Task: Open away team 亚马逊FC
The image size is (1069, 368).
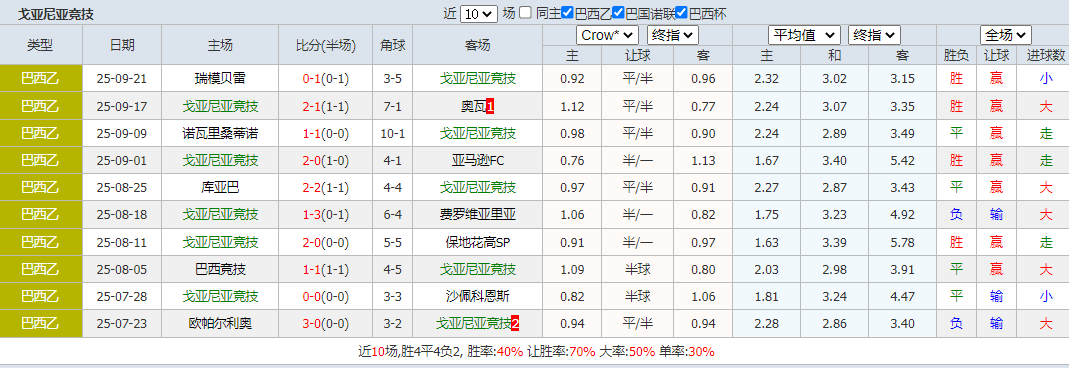Action: tap(477, 160)
